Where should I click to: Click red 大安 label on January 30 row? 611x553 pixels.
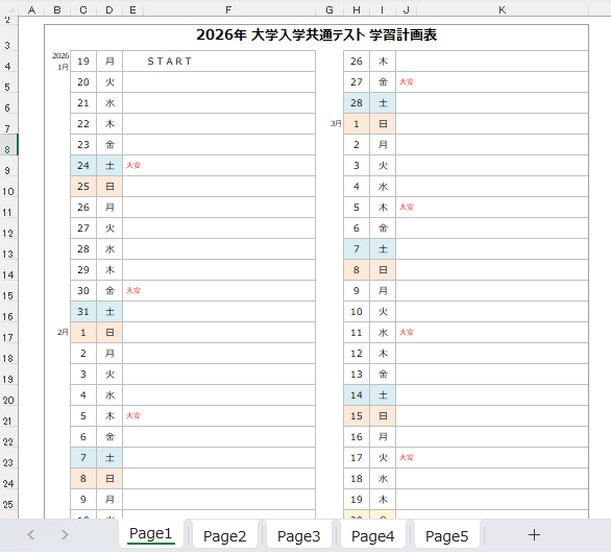click(133, 290)
